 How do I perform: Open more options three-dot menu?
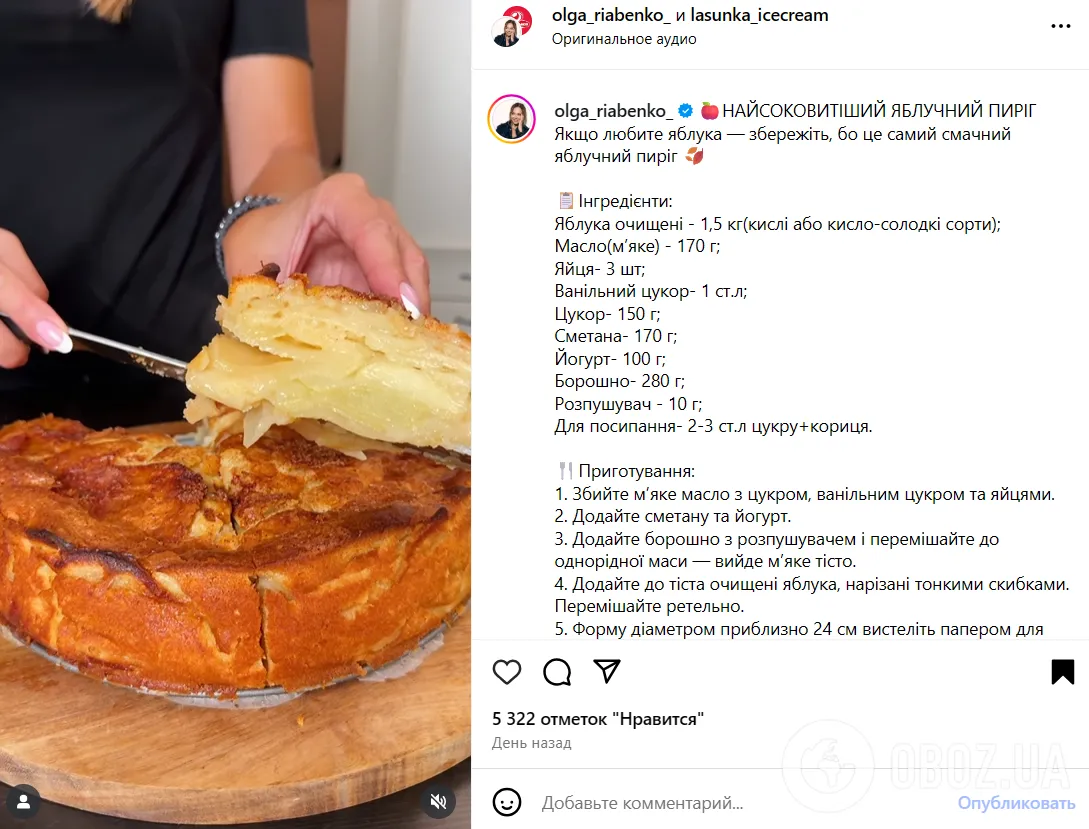pos(1061,26)
